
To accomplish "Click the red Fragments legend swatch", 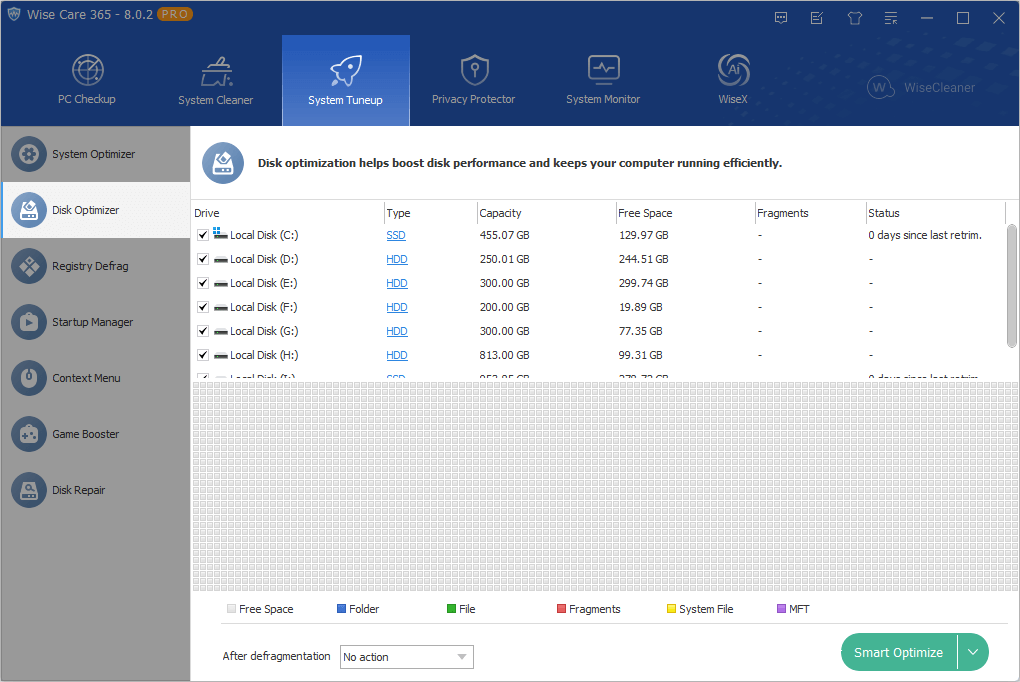I will (561, 608).
